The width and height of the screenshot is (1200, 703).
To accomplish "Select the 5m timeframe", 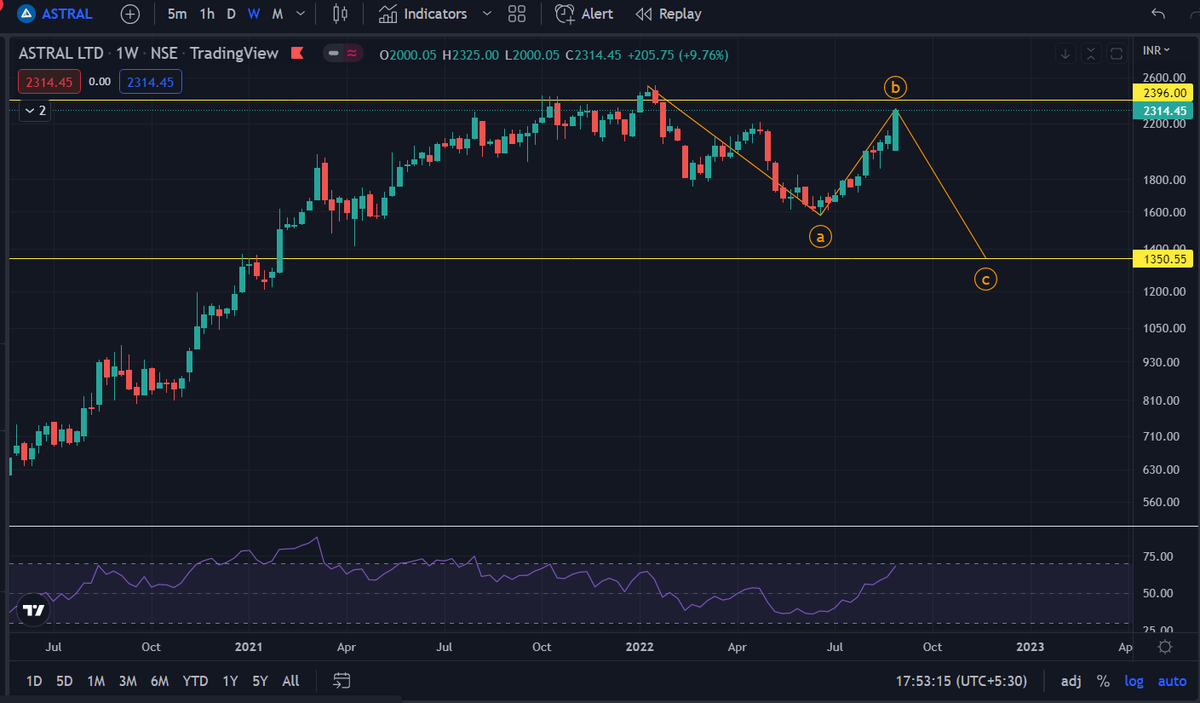I will click(177, 14).
